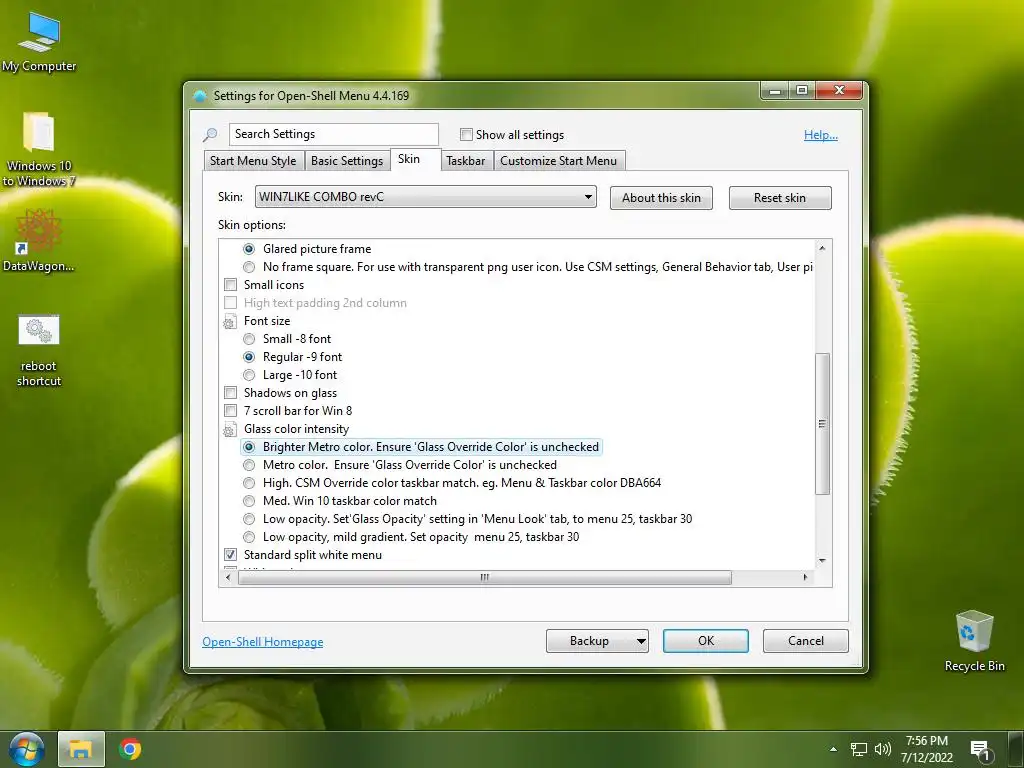
Task: Click the scroll down arrow in skin options
Action: 822,561
